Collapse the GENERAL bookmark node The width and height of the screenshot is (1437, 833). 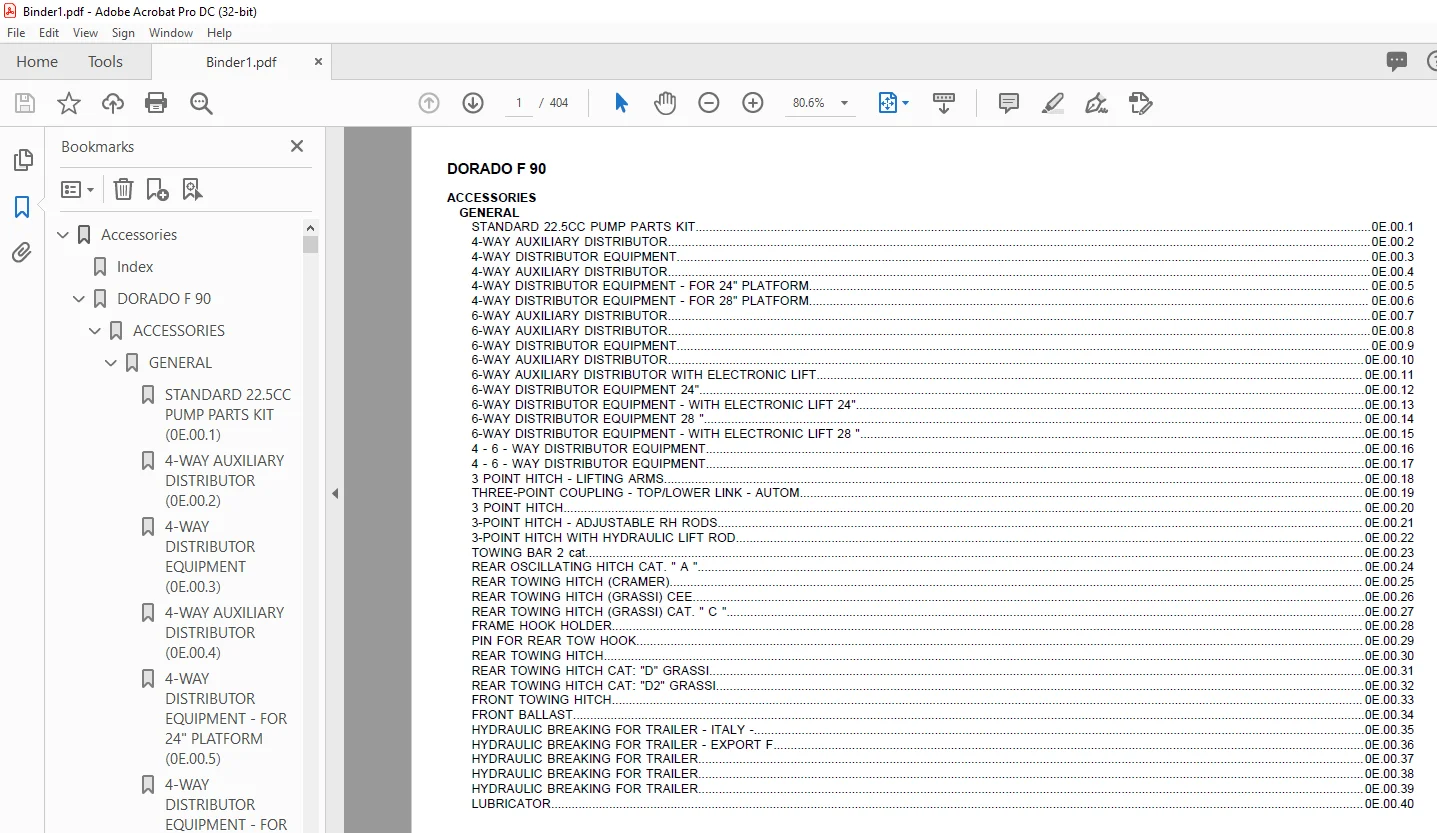click(112, 363)
